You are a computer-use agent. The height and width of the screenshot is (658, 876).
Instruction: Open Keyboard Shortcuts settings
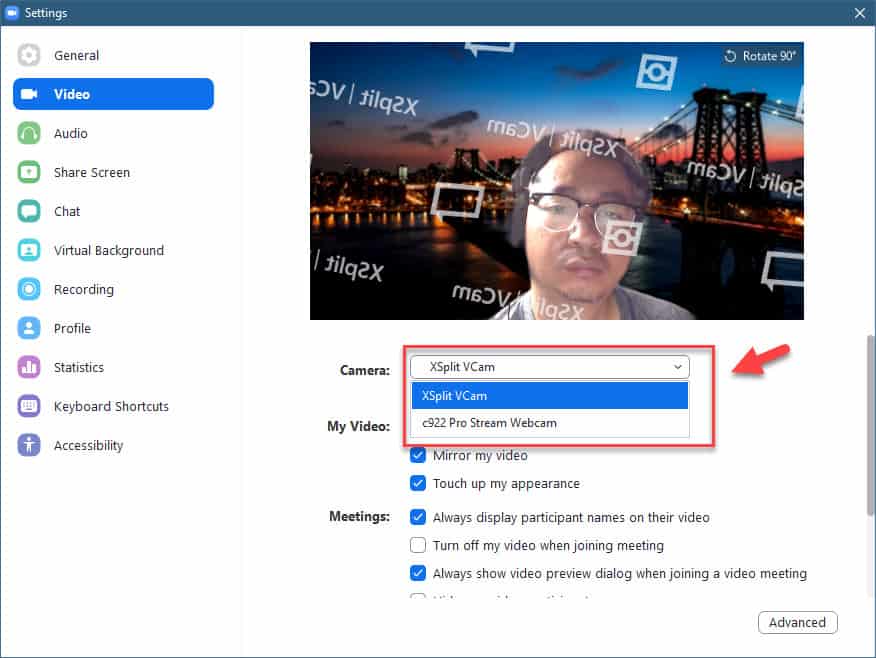(113, 406)
